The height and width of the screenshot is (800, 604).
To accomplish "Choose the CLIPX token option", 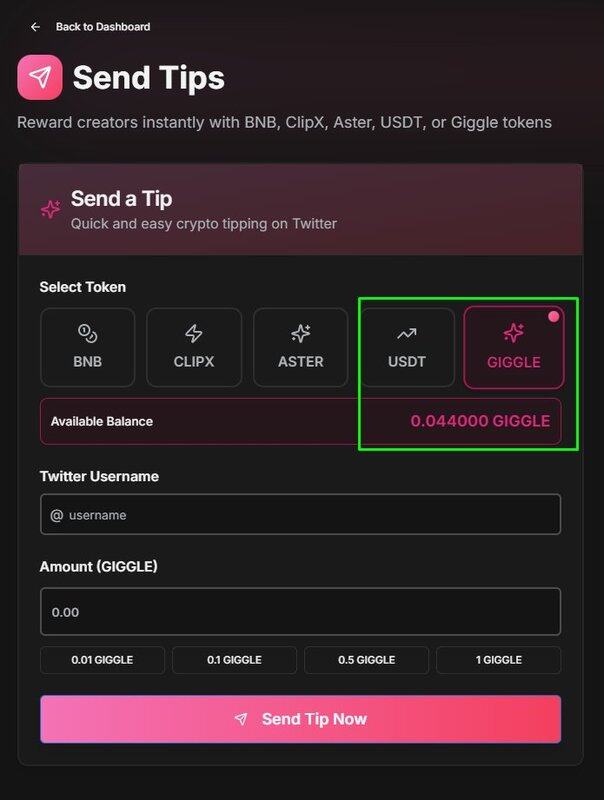I will click(194, 347).
